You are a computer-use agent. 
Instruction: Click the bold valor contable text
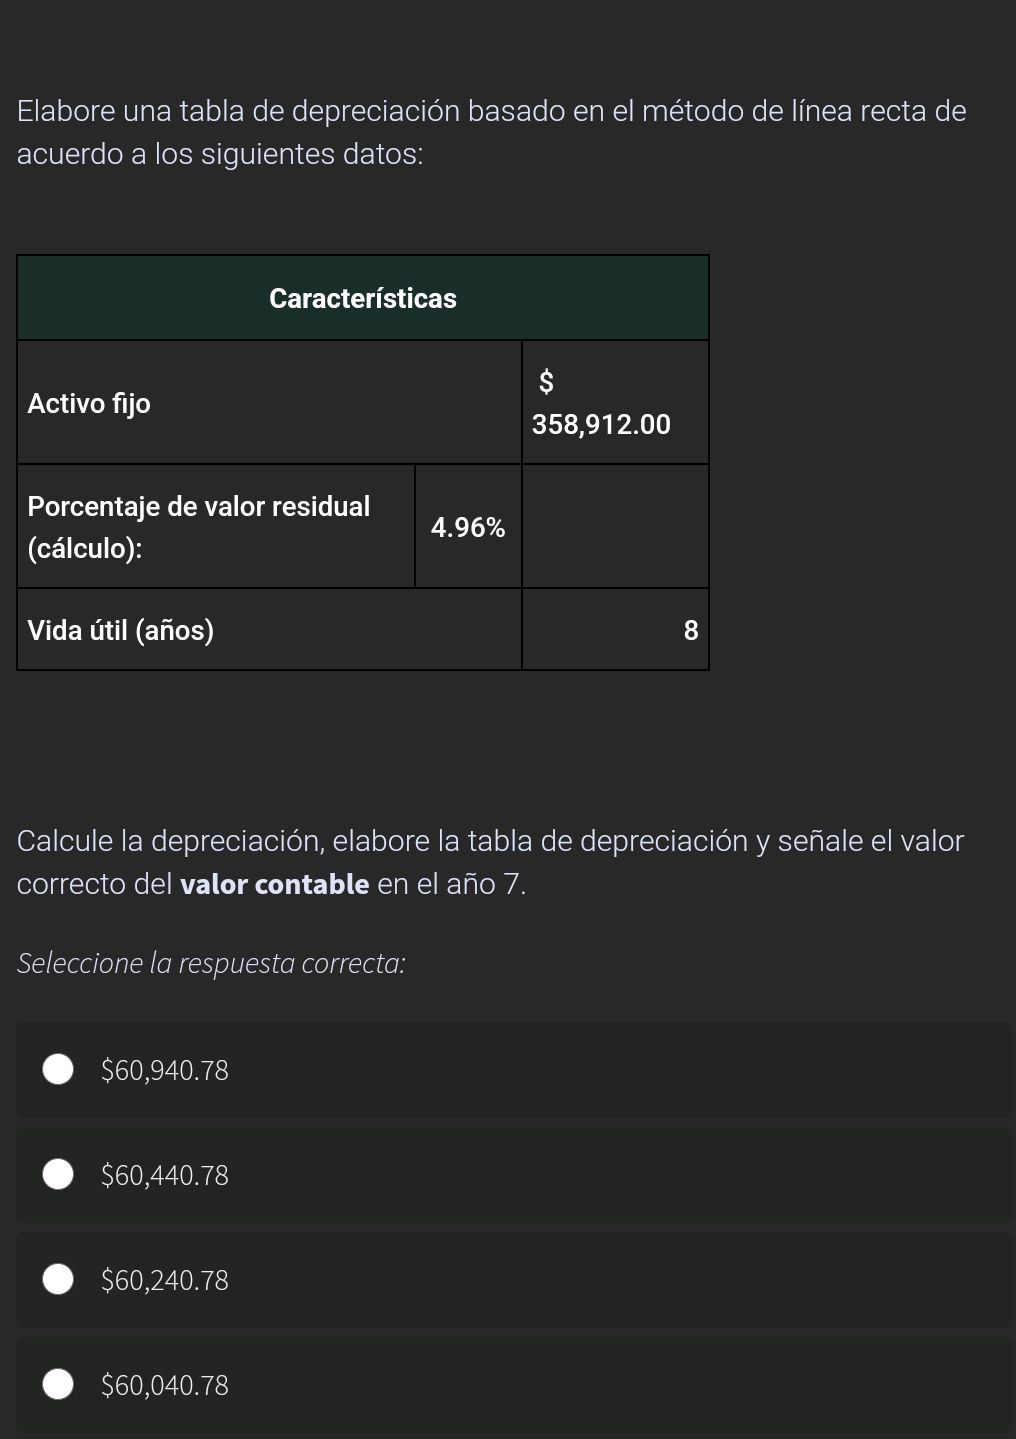tap(276, 883)
